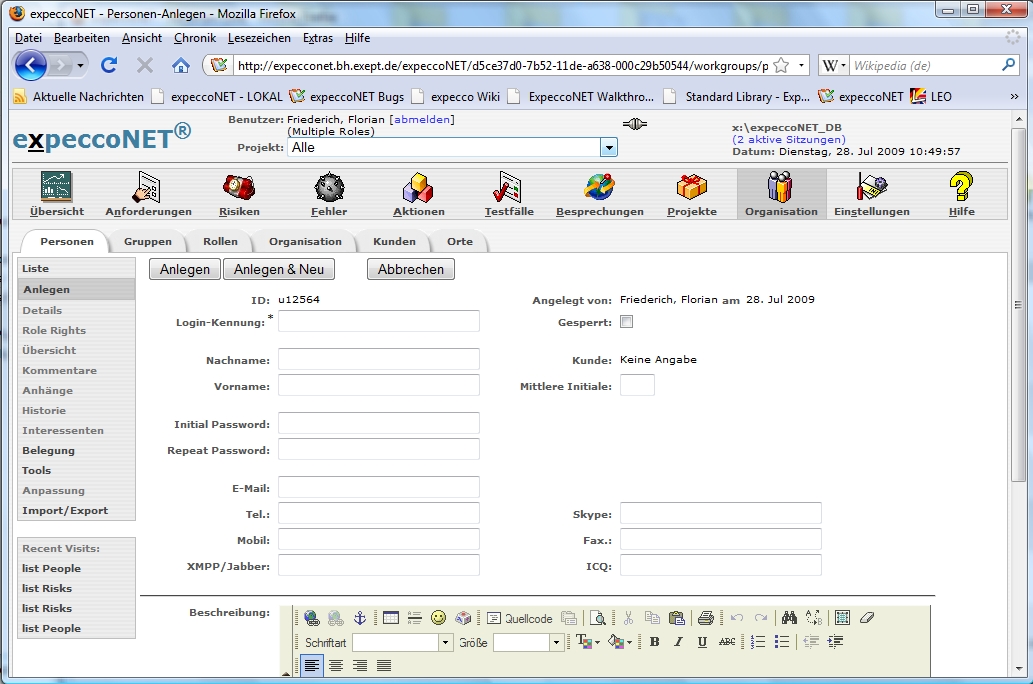Open the Lesezeichen menu
Viewport: 1033px width, 684px height.
(259, 38)
